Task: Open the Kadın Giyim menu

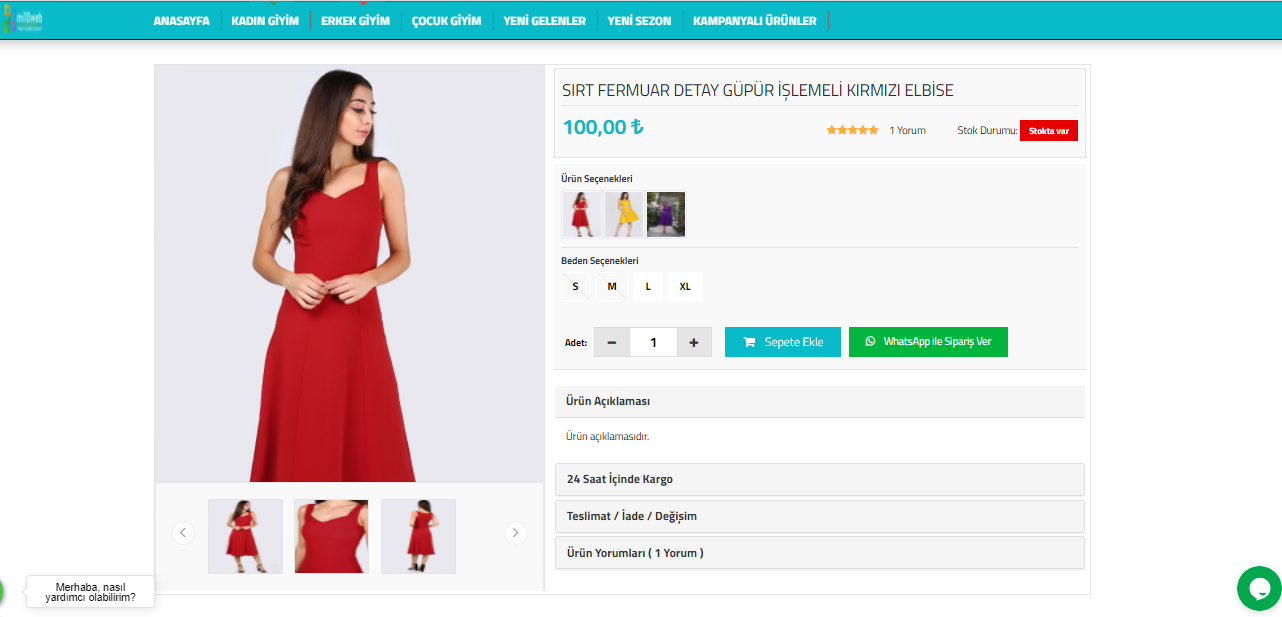Action: click(265, 20)
